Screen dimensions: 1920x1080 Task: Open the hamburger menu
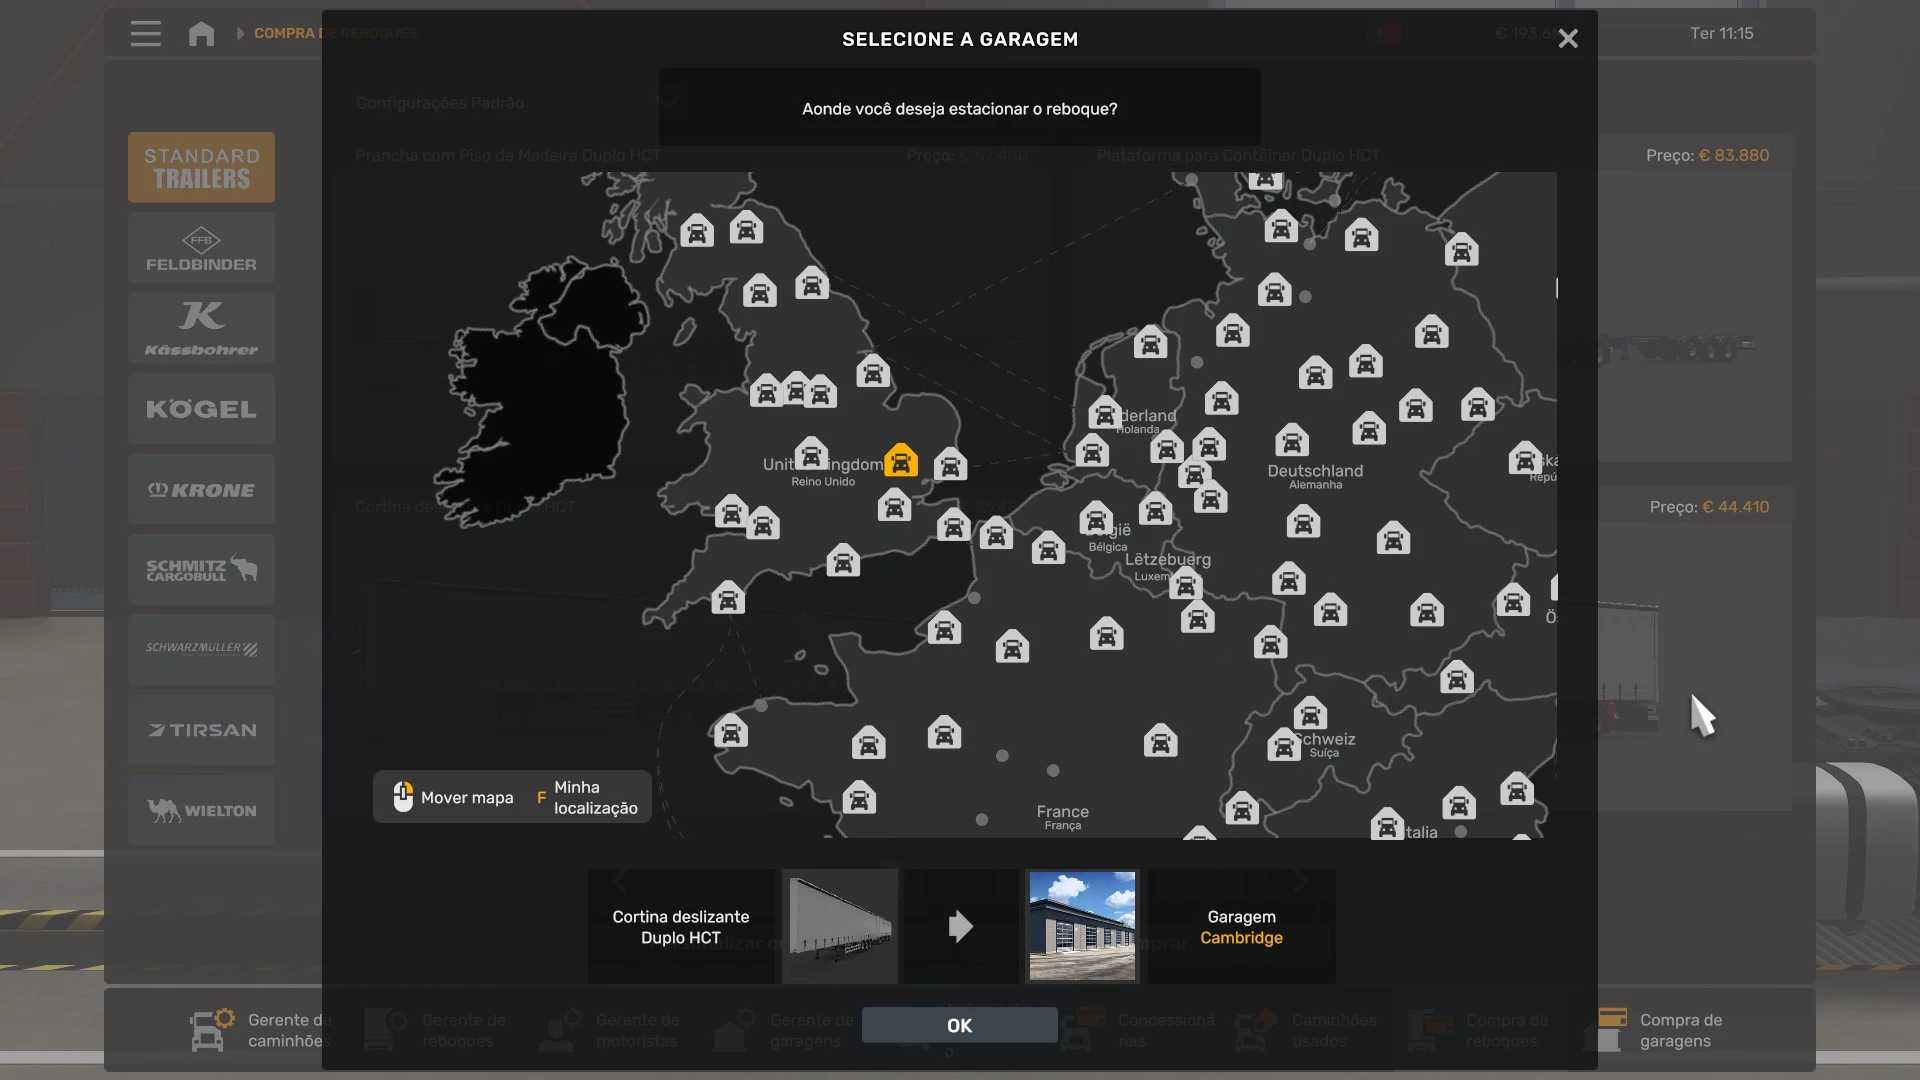click(146, 33)
